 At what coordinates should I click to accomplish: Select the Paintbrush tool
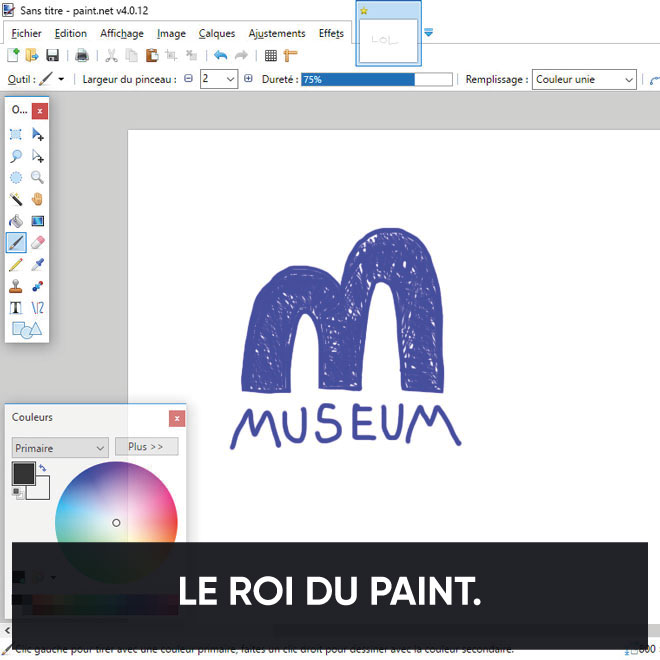click(x=16, y=242)
